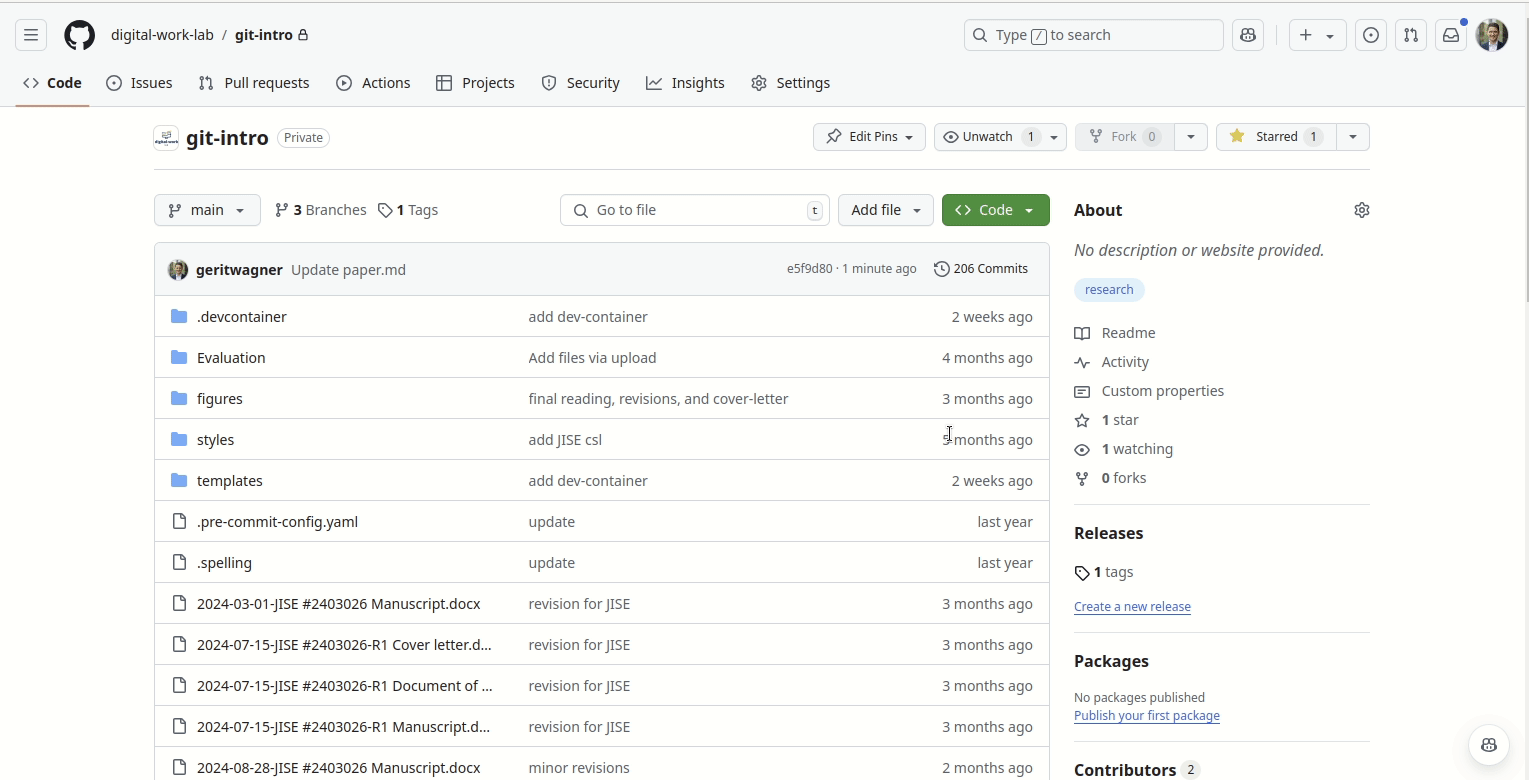The height and width of the screenshot is (780, 1529).
Task: Toggle the Starred button to unstar
Action: tap(1276, 137)
